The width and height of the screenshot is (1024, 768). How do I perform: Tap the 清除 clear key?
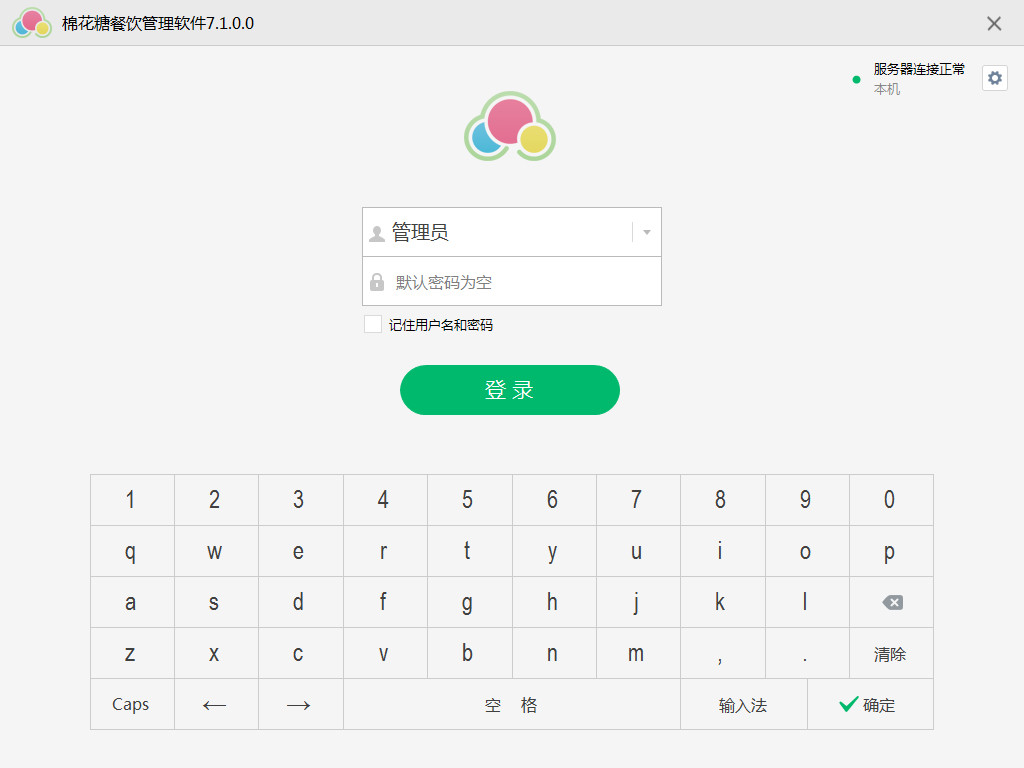click(891, 653)
